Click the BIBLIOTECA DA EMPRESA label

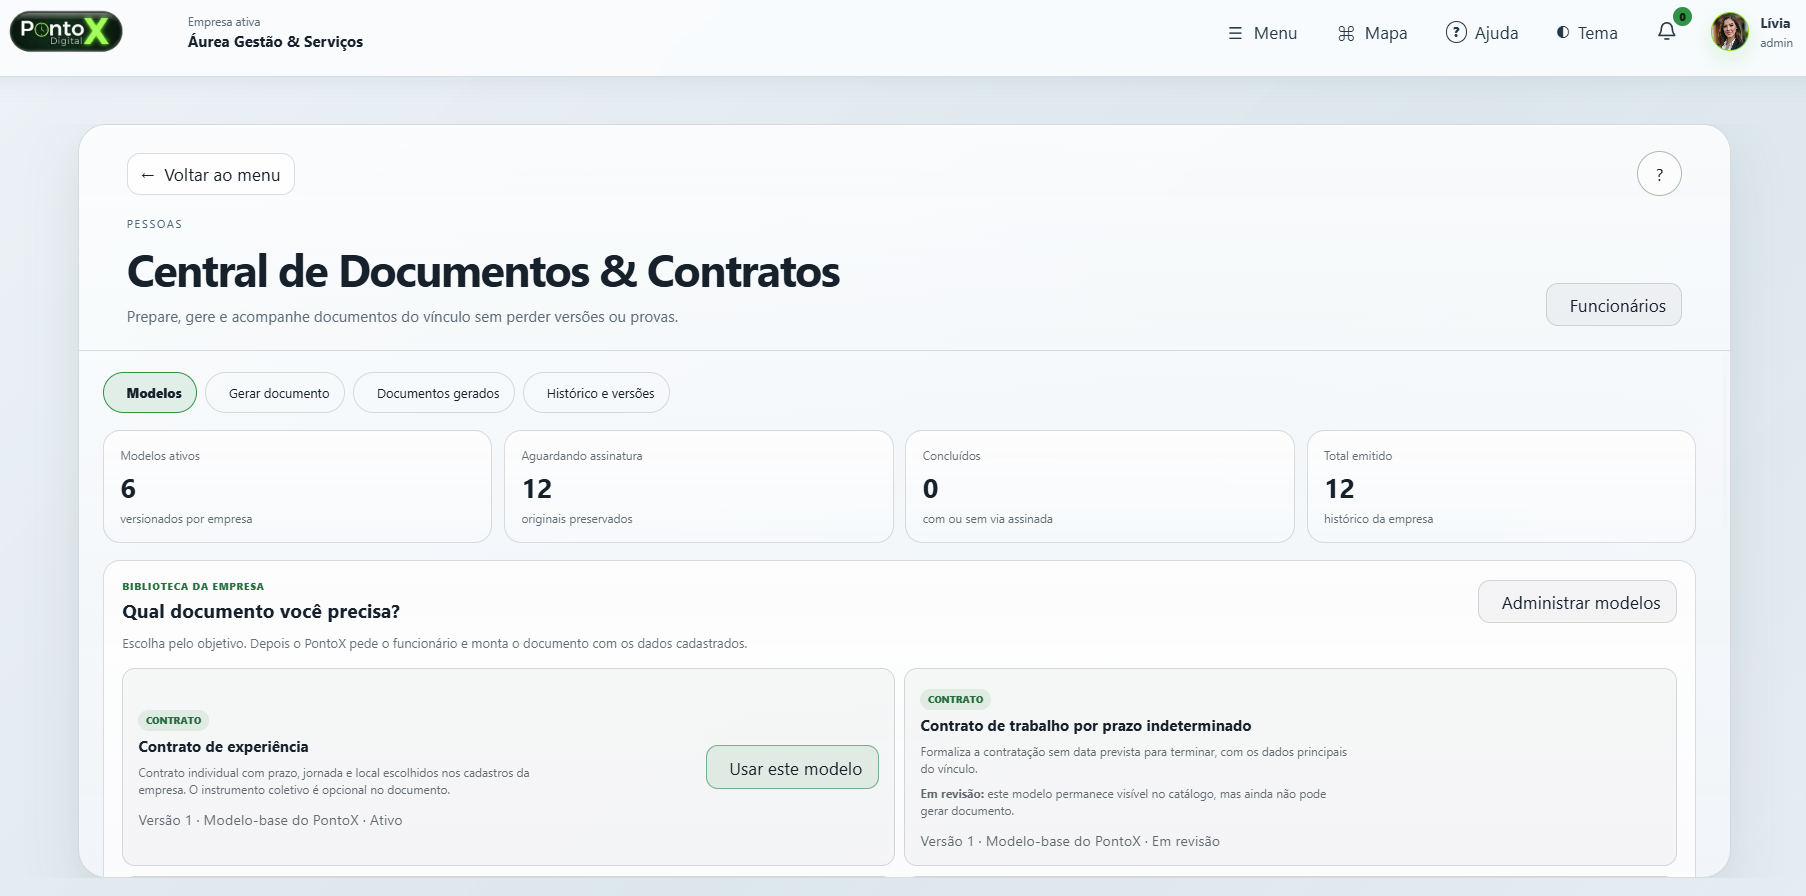click(x=193, y=586)
